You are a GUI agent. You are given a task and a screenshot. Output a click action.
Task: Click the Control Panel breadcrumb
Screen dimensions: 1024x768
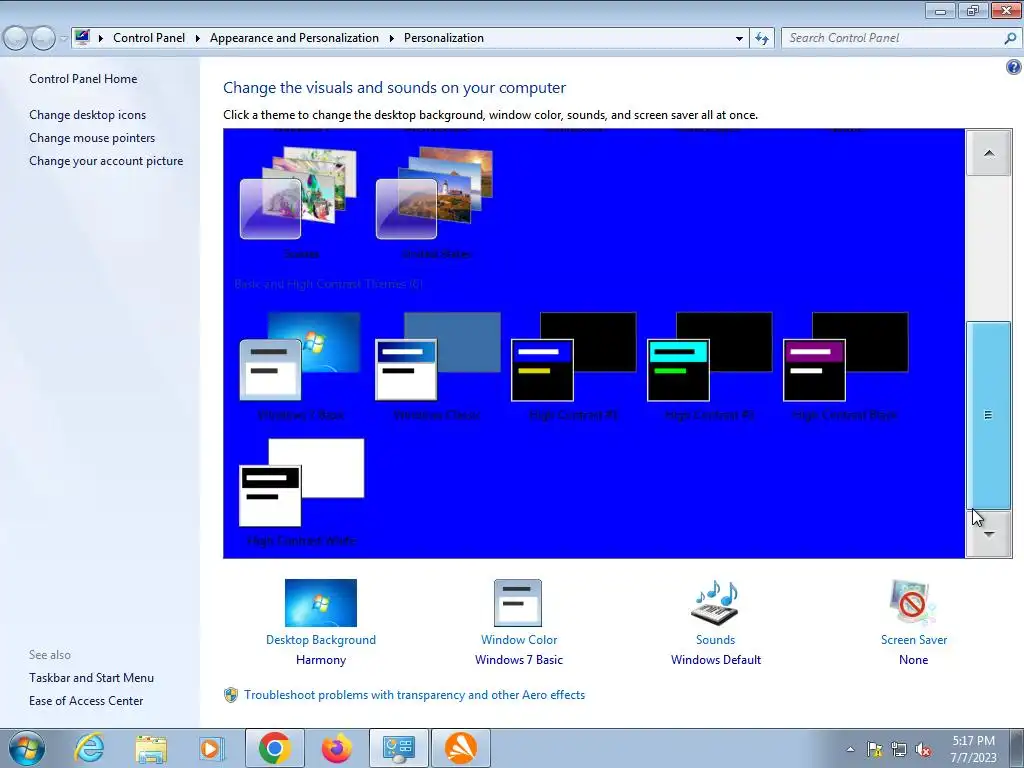(149, 38)
